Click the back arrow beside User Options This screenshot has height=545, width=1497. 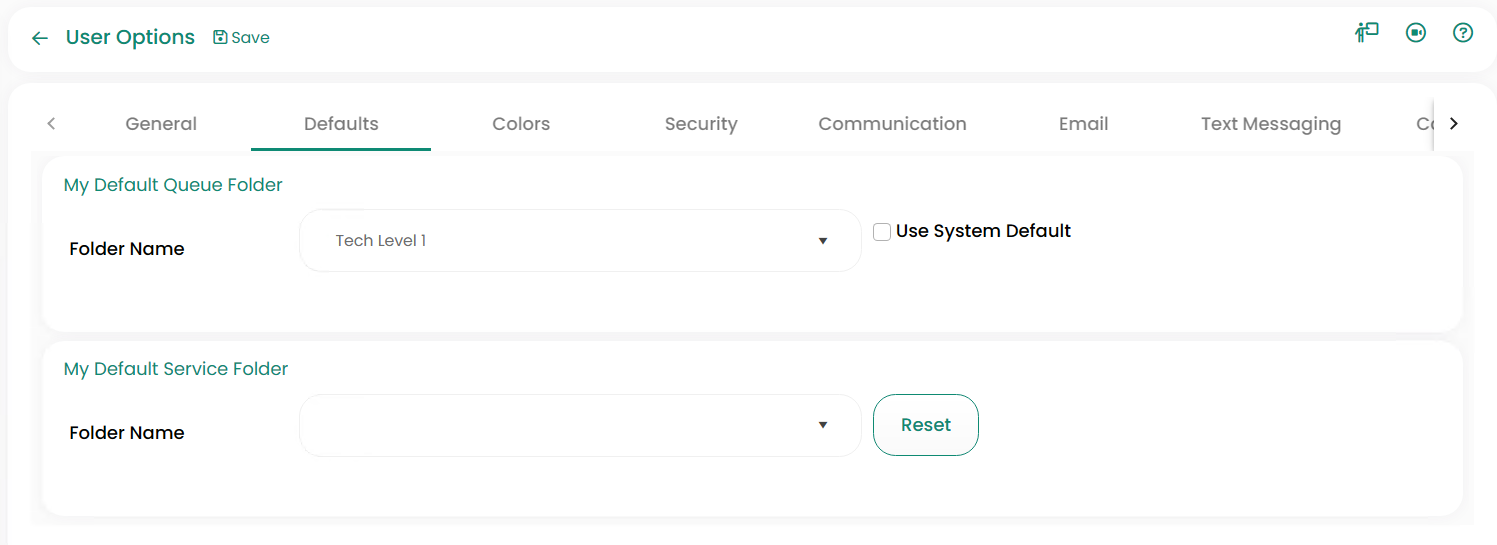coord(40,38)
